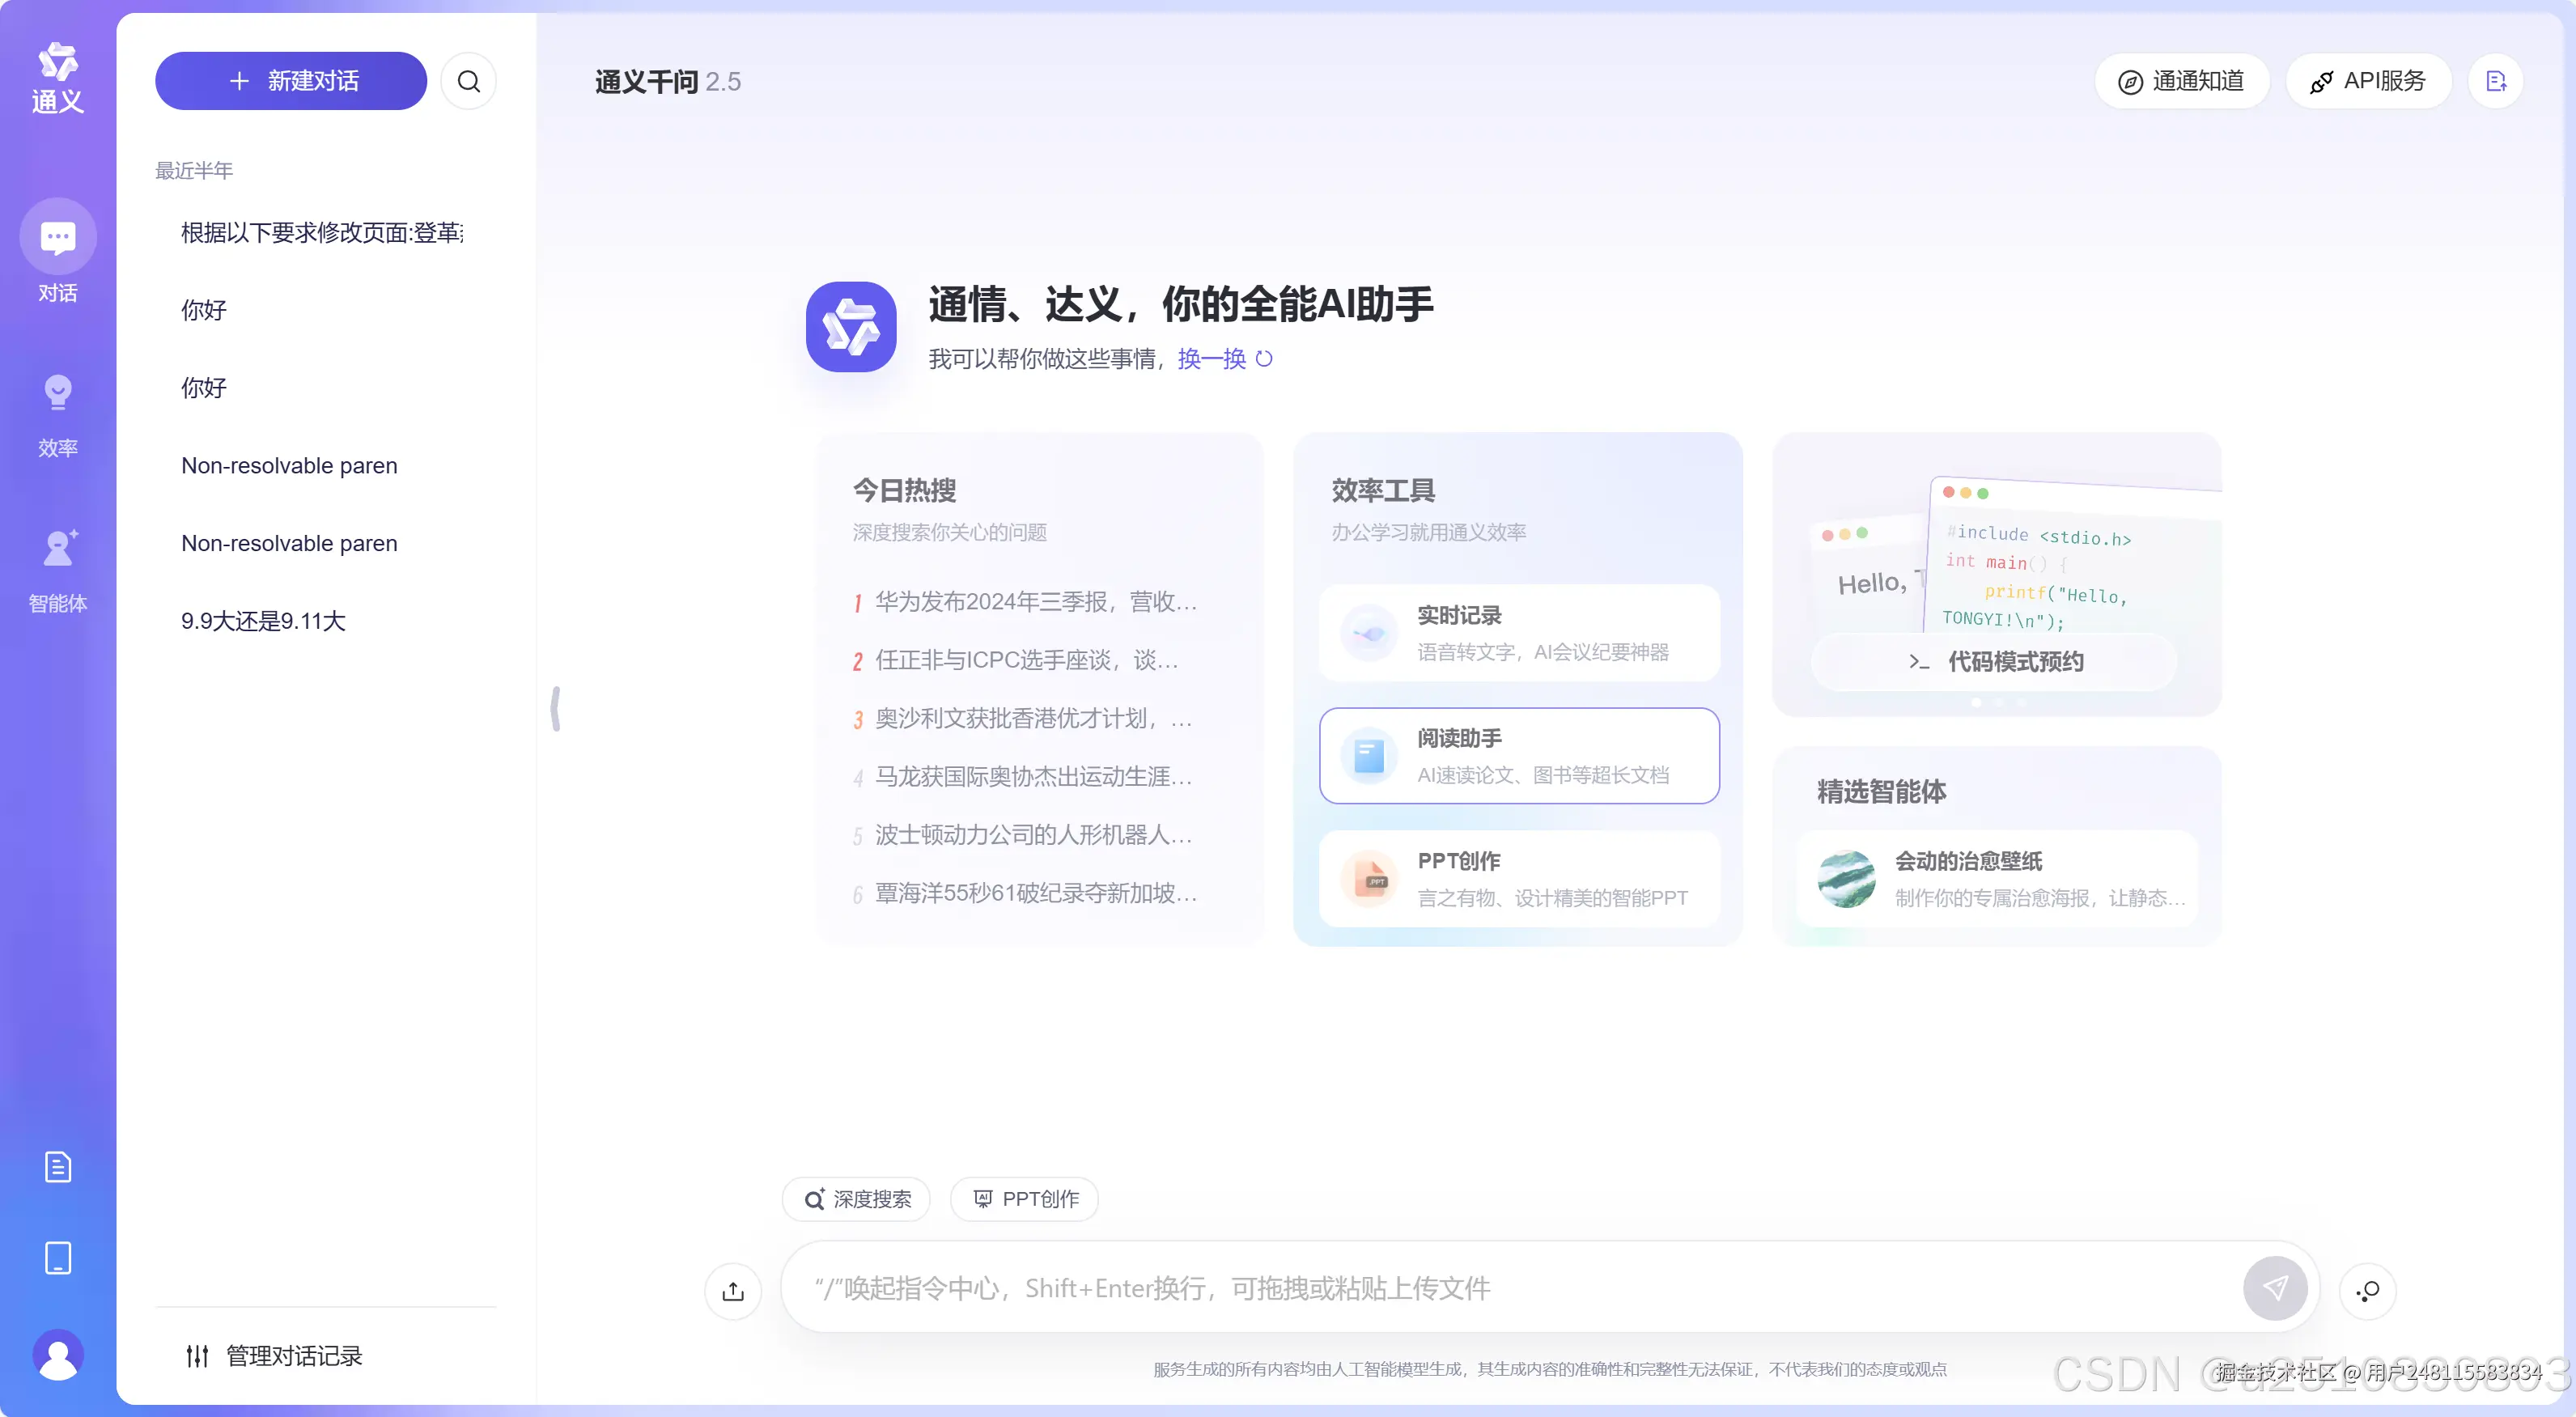Open the API服务 page

2368,80
